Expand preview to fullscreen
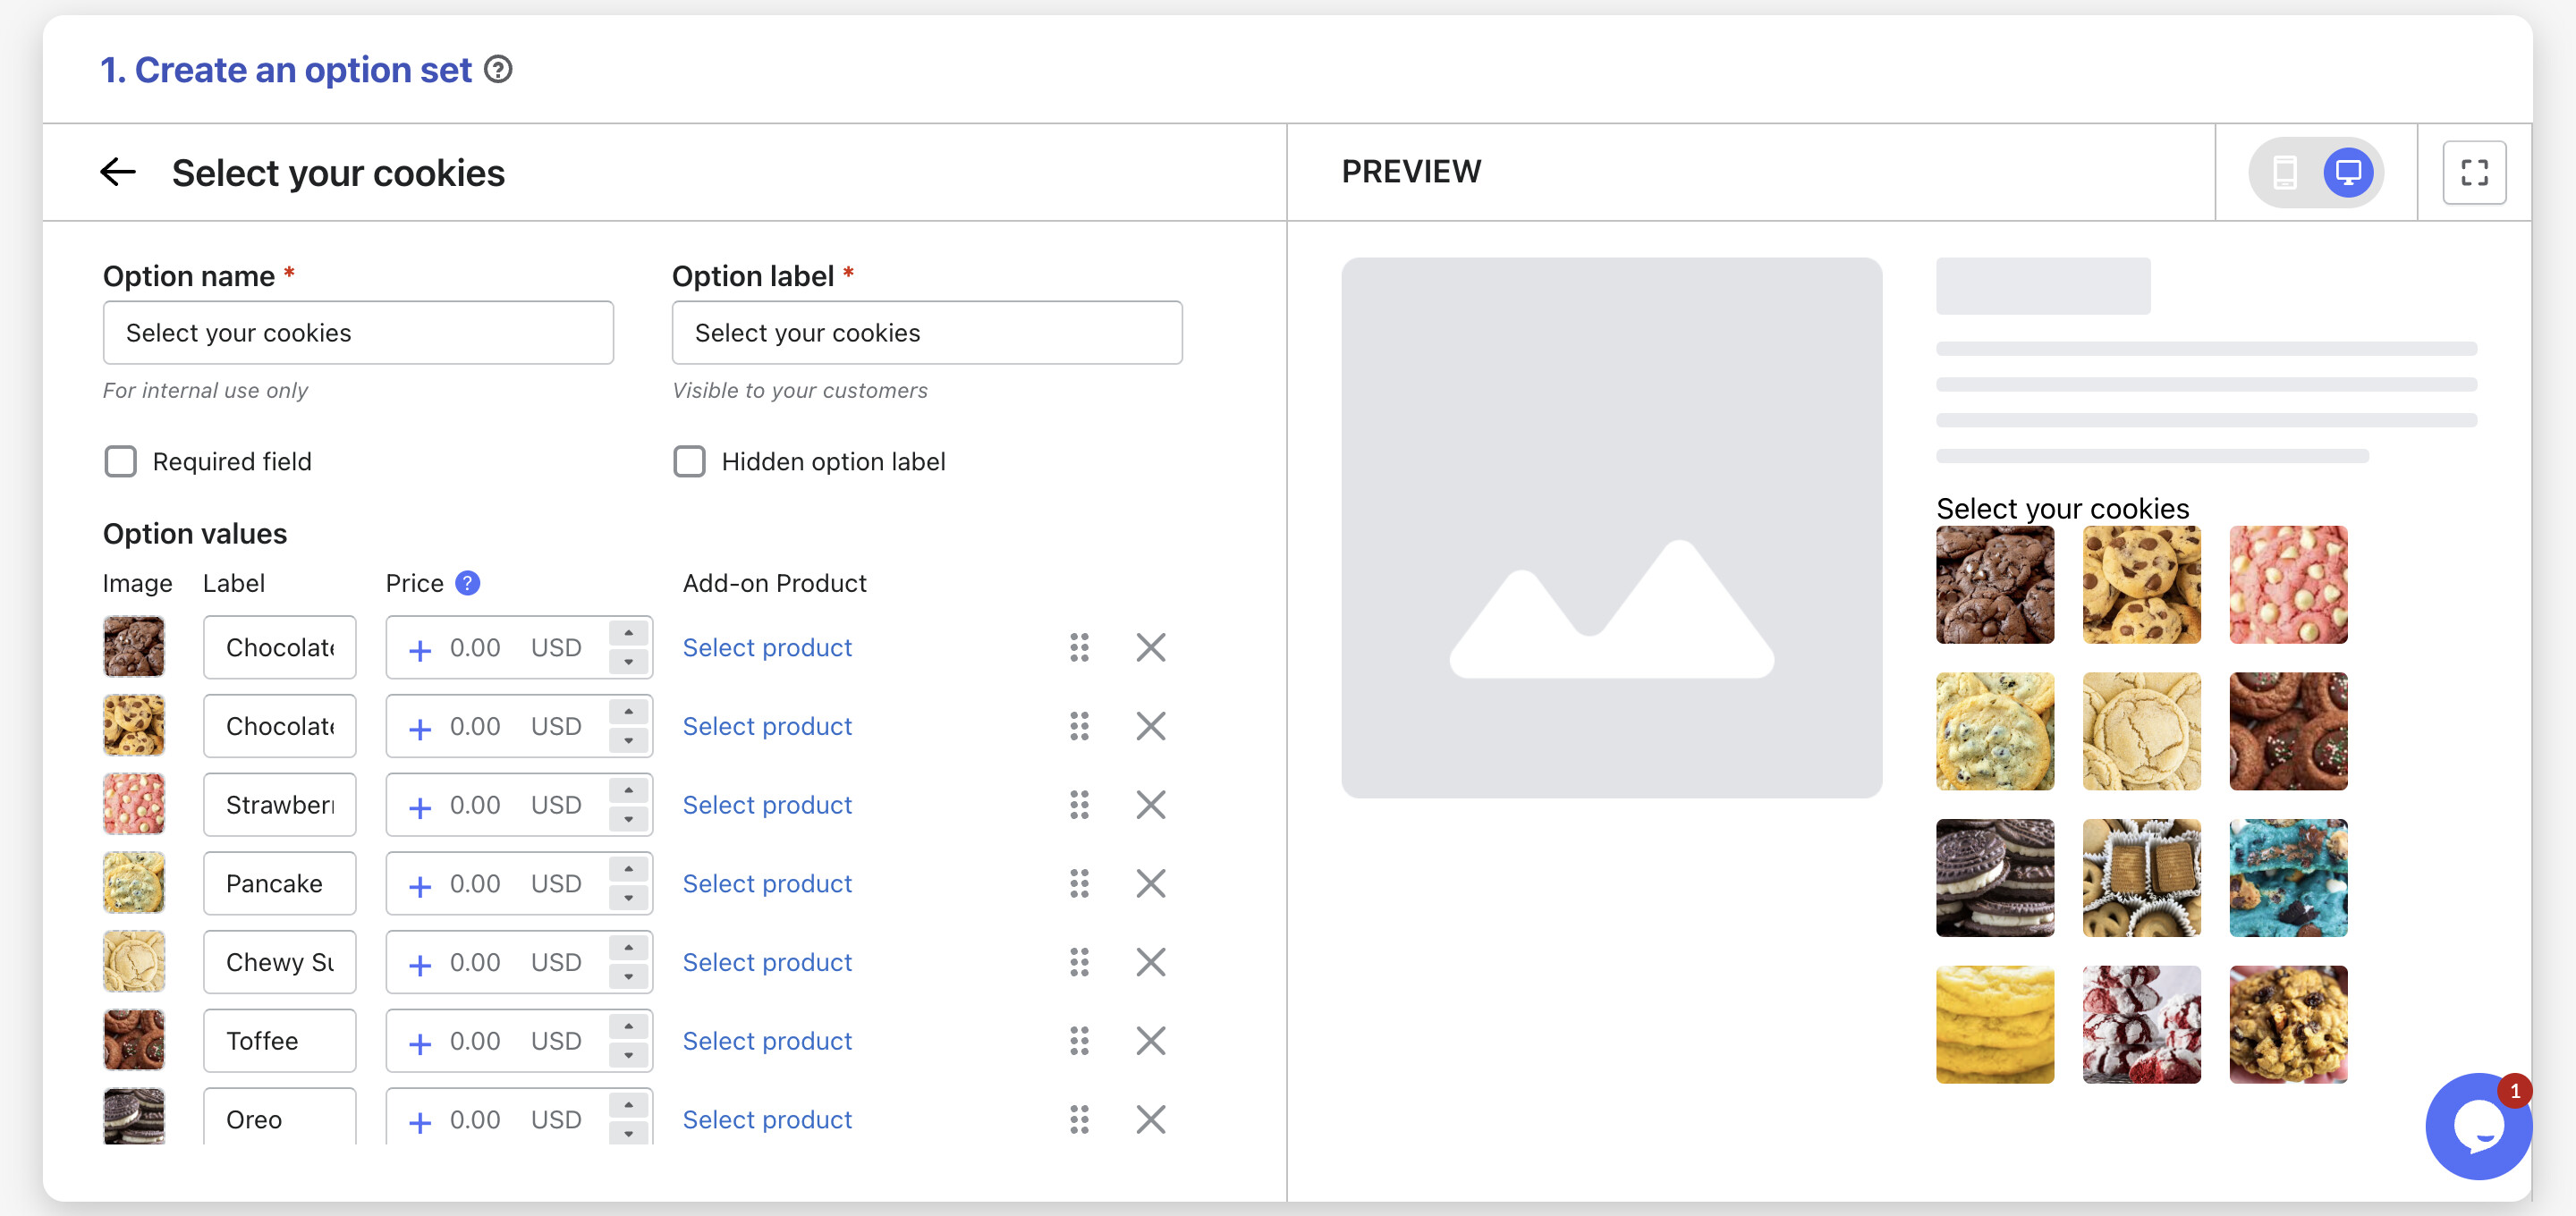Viewport: 2576px width, 1216px height. pyautogui.click(x=2473, y=172)
